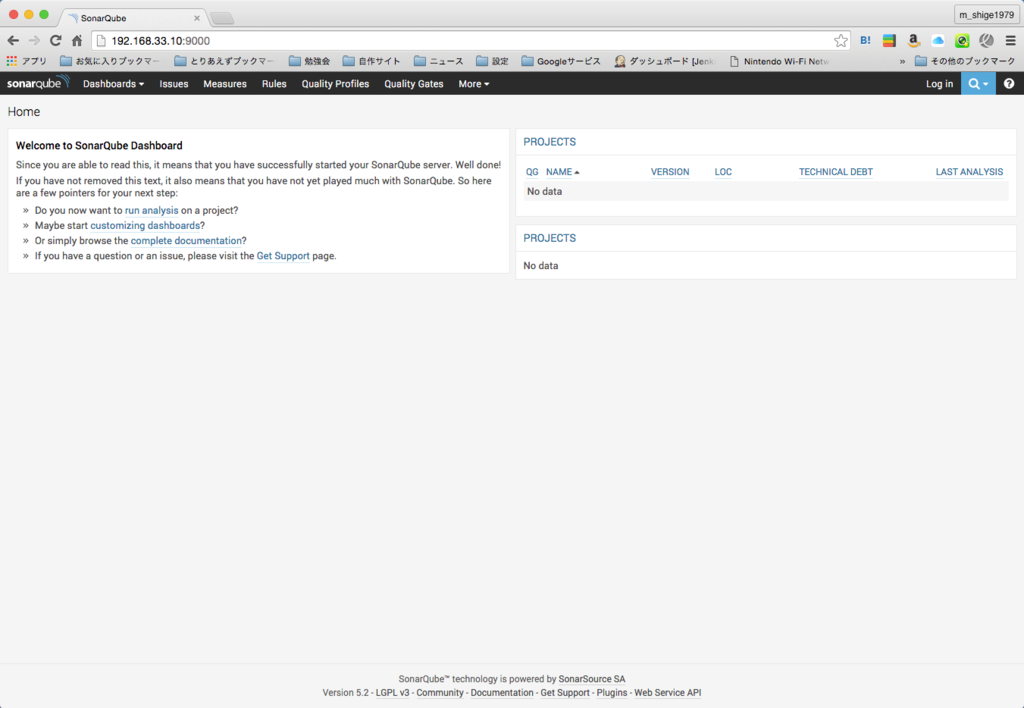Open the search magnifier dropdown
This screenshot has width=1024, height=708.
(978, 84)
